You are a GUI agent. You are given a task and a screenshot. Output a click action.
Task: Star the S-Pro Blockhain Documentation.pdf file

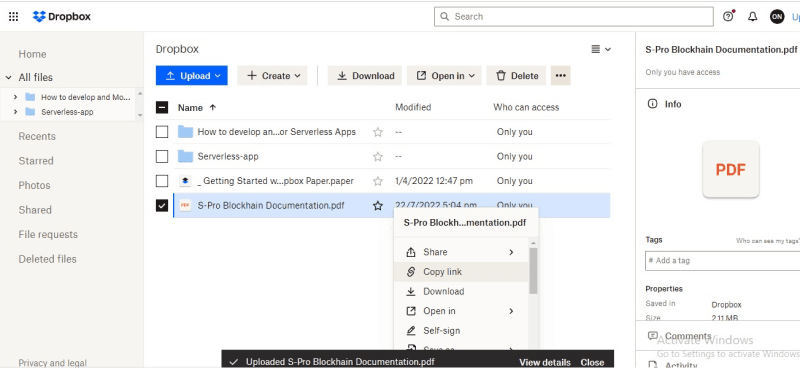click(378, 206)
